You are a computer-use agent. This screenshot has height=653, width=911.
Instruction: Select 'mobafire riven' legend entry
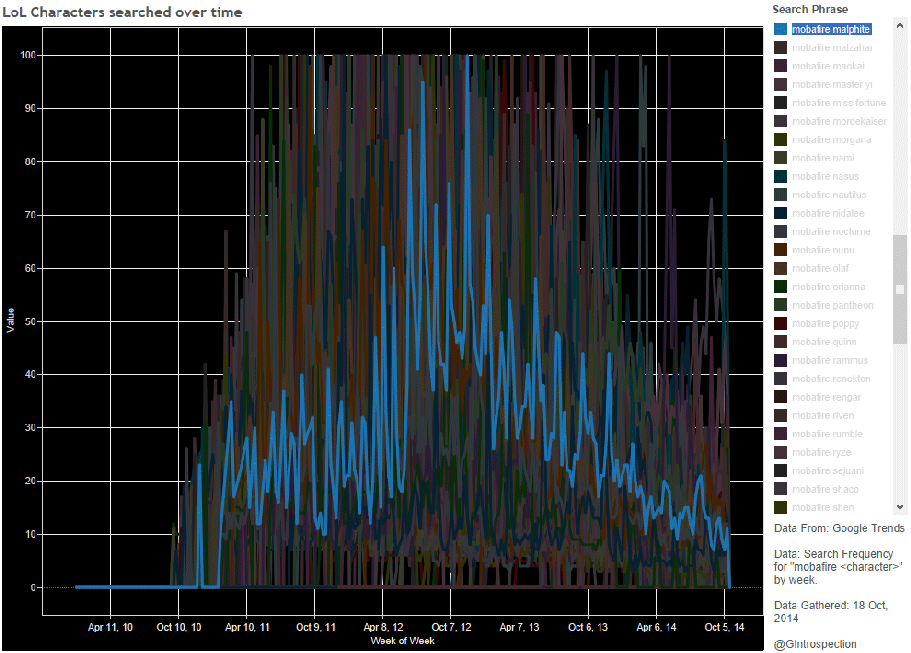823,415
